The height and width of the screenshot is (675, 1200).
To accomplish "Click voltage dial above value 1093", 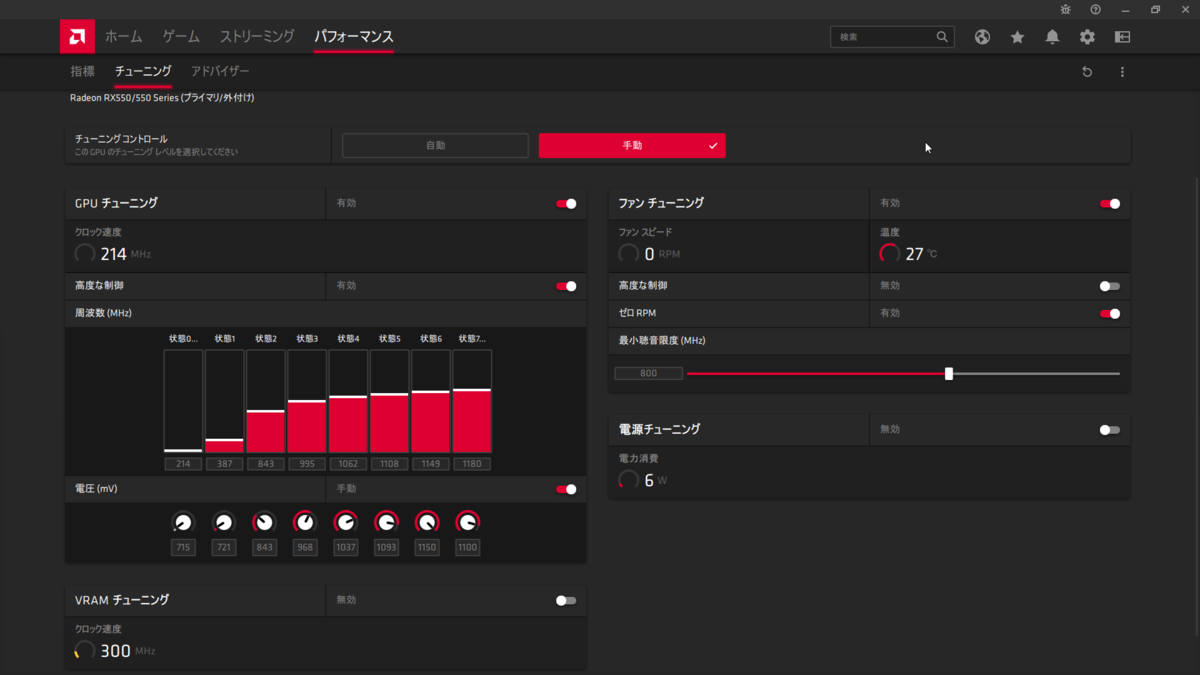I will [x=386, y=522].
